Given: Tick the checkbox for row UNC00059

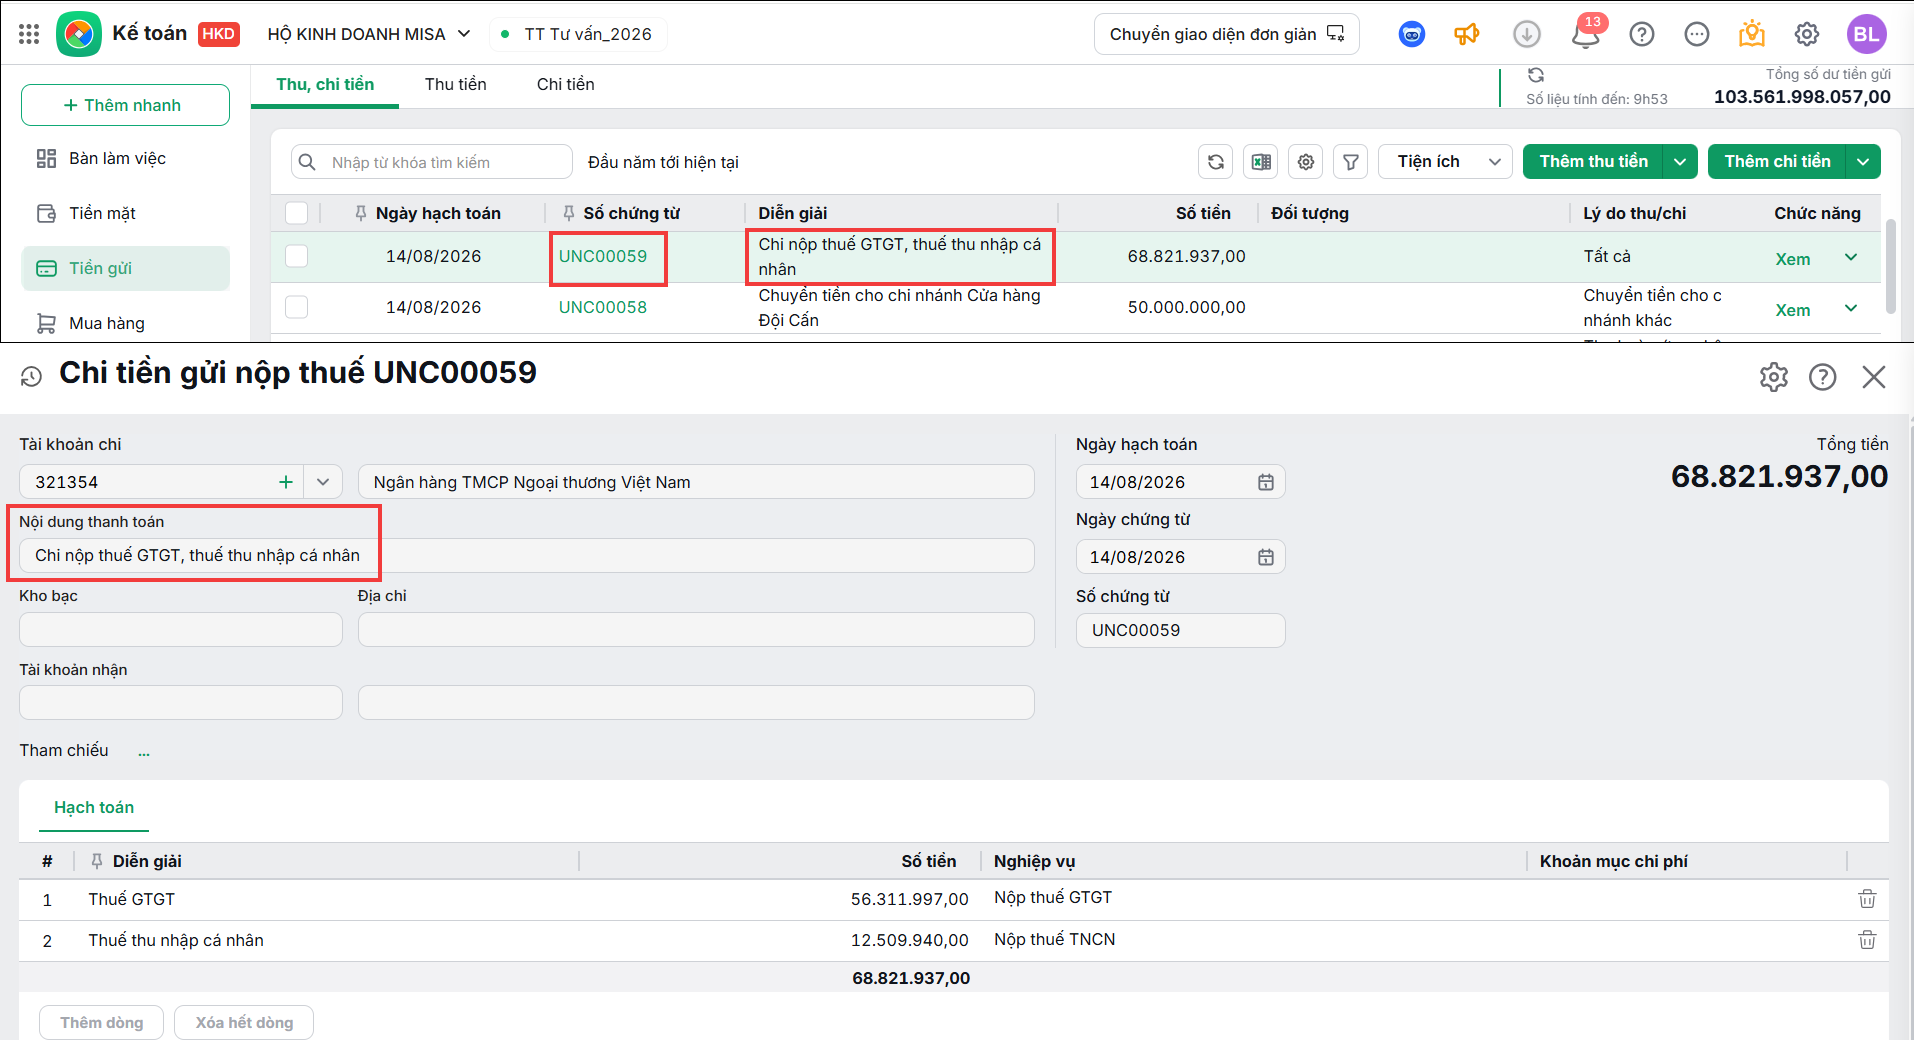Looking at the screenshot, I should pos(297,256).
